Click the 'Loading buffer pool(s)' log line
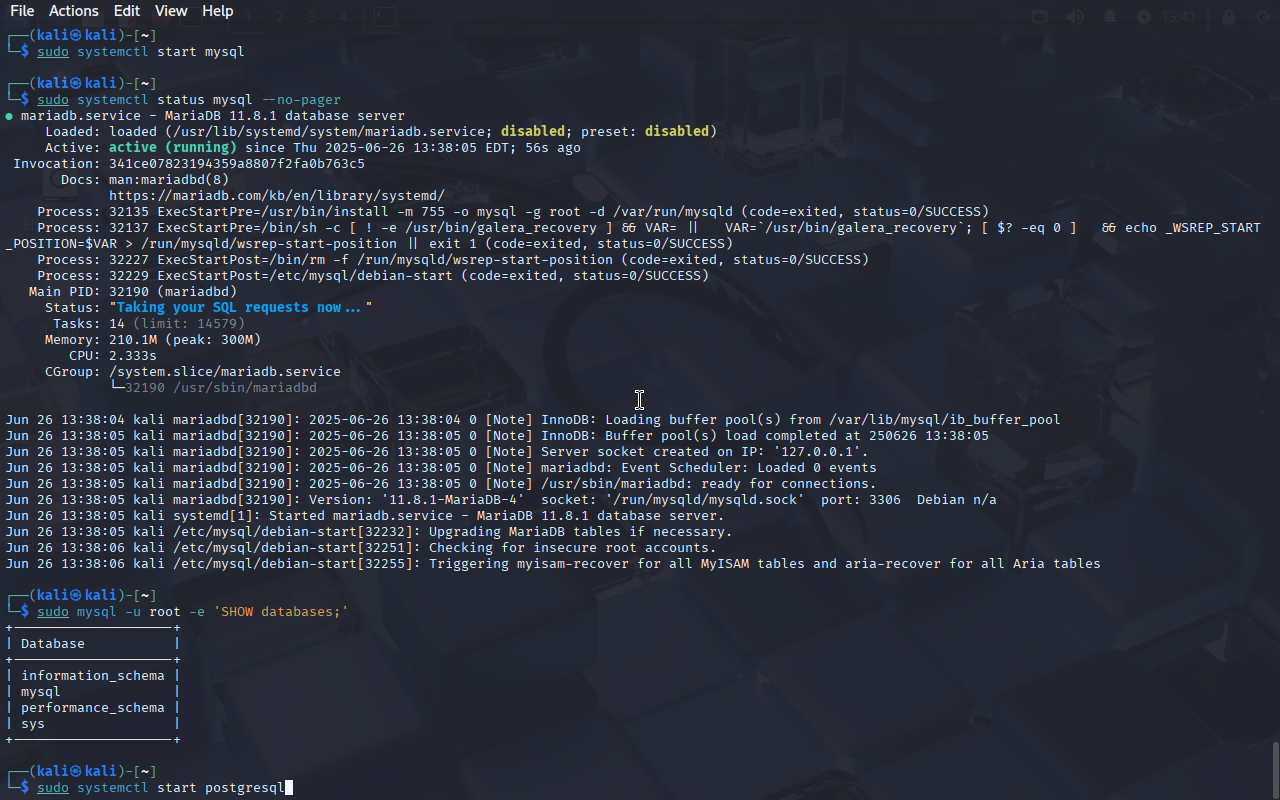Screen dimensions: 1280x800 click(533, 419)
